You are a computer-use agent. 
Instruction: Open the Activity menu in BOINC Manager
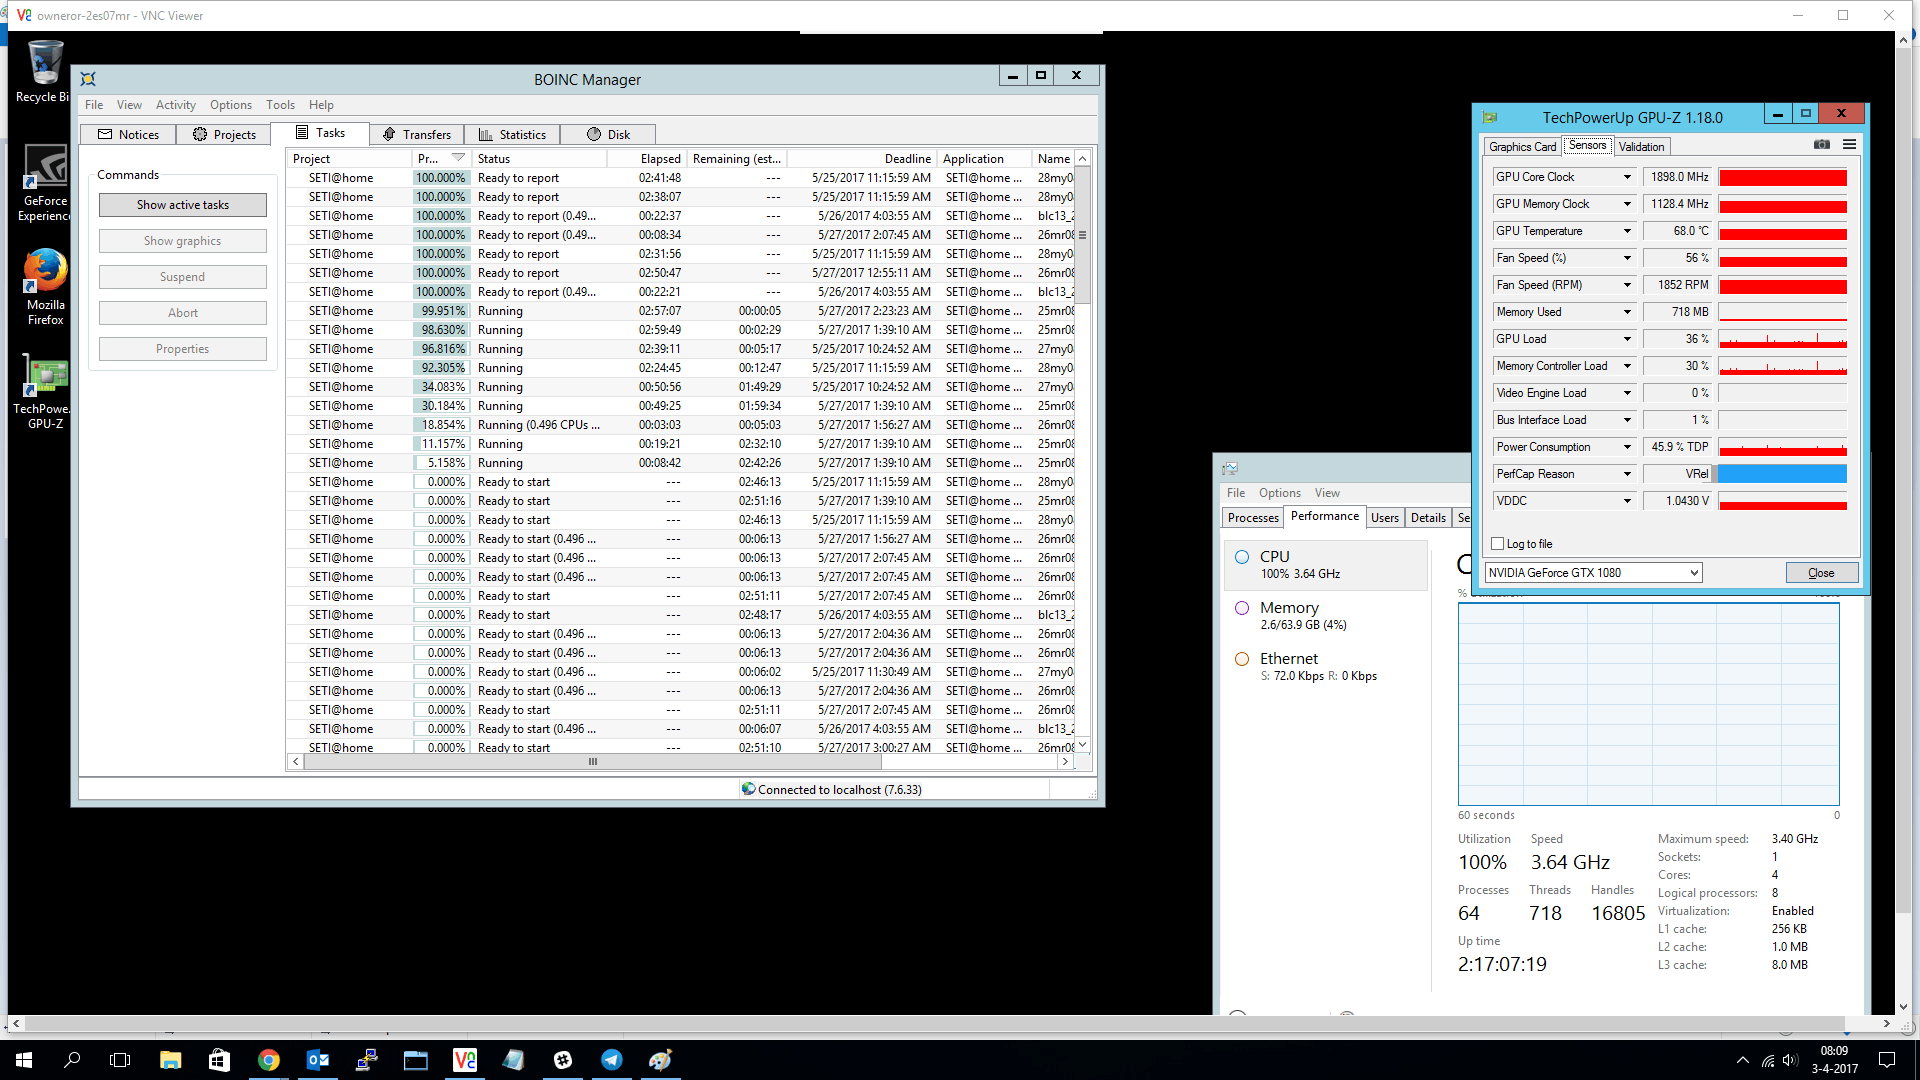(175, 105)
